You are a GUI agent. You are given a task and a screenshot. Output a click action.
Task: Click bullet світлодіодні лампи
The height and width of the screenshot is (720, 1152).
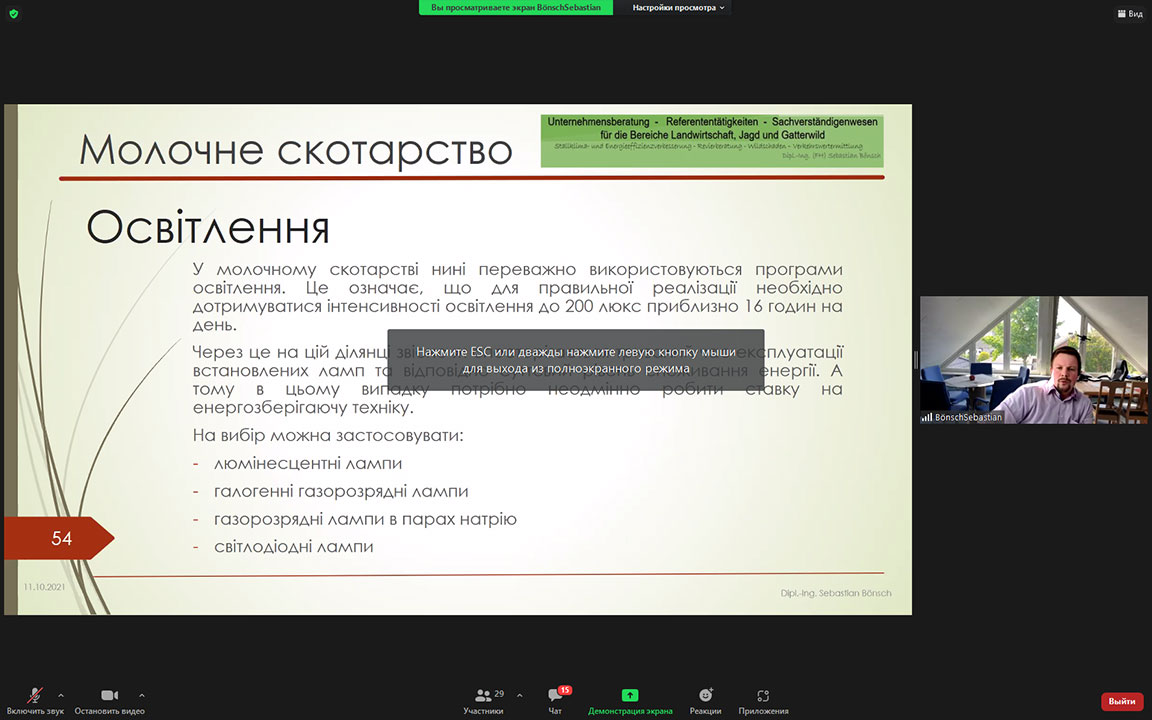[x=293, y=547]
